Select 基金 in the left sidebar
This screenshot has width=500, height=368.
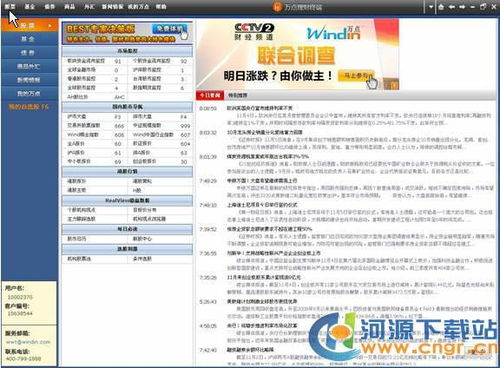tap(29, 39)
